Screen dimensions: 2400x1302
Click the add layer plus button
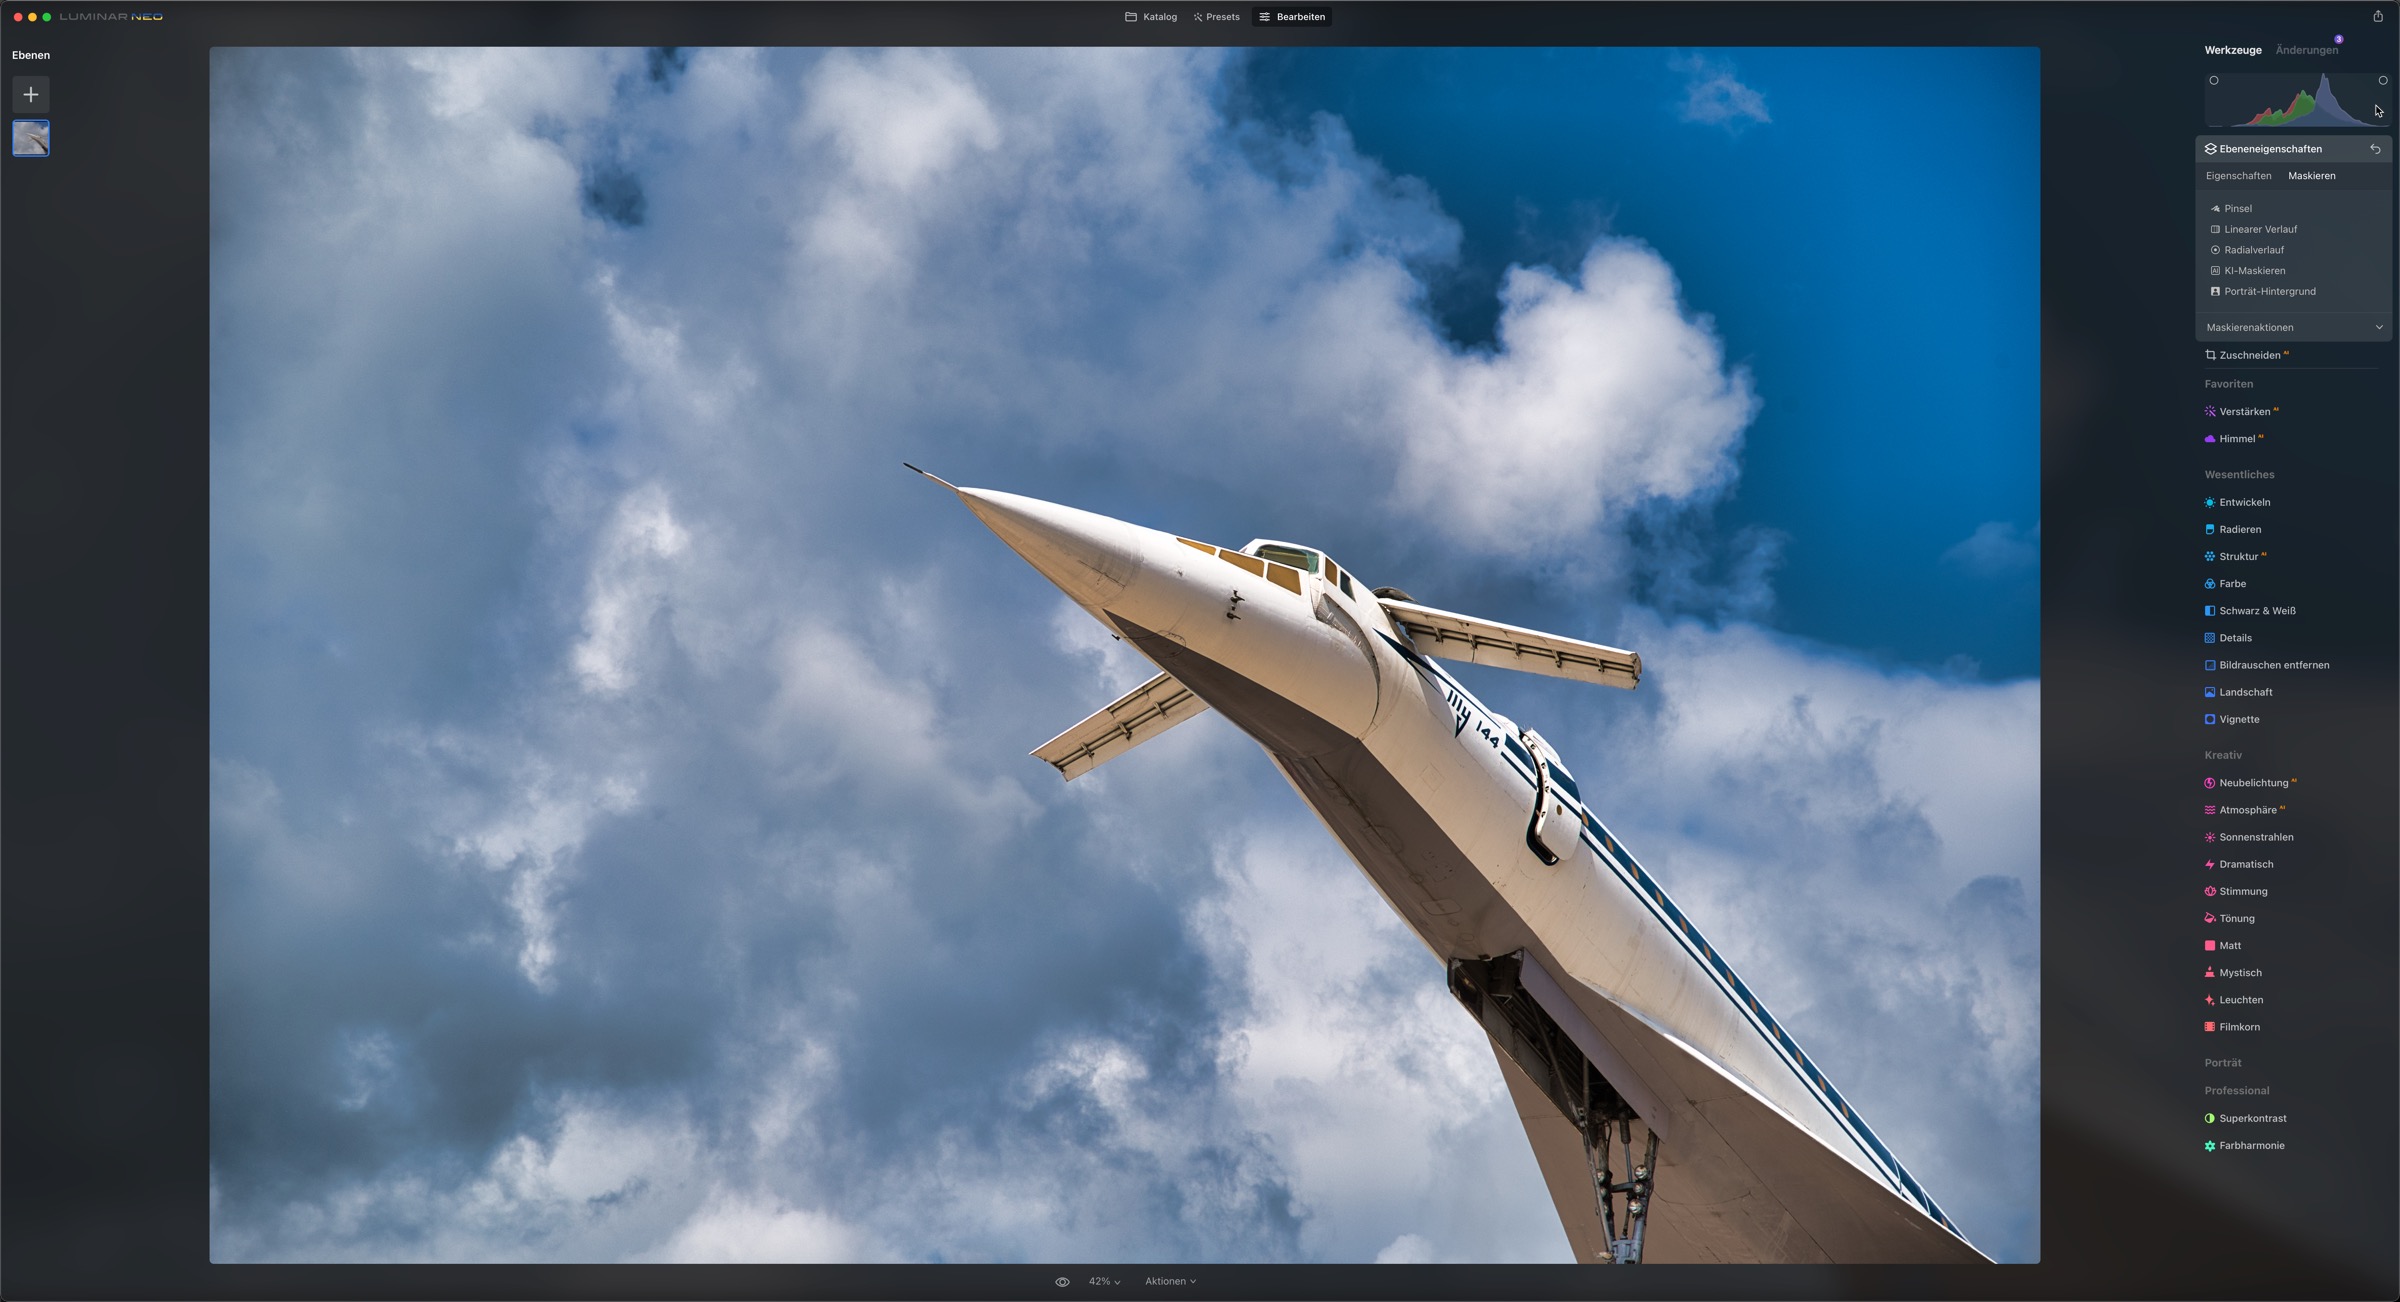[x=31, y=94]
